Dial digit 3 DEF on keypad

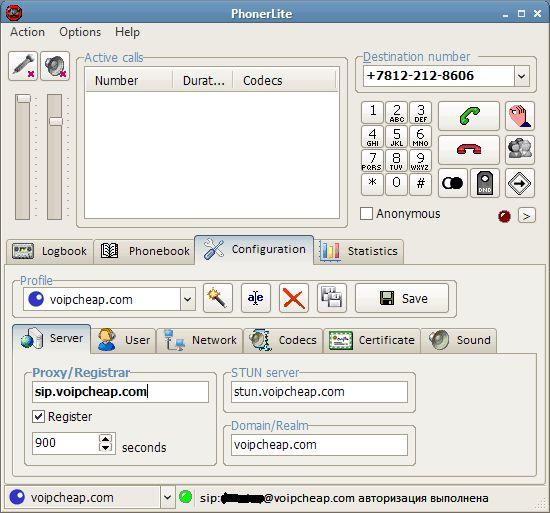(420, 113)
